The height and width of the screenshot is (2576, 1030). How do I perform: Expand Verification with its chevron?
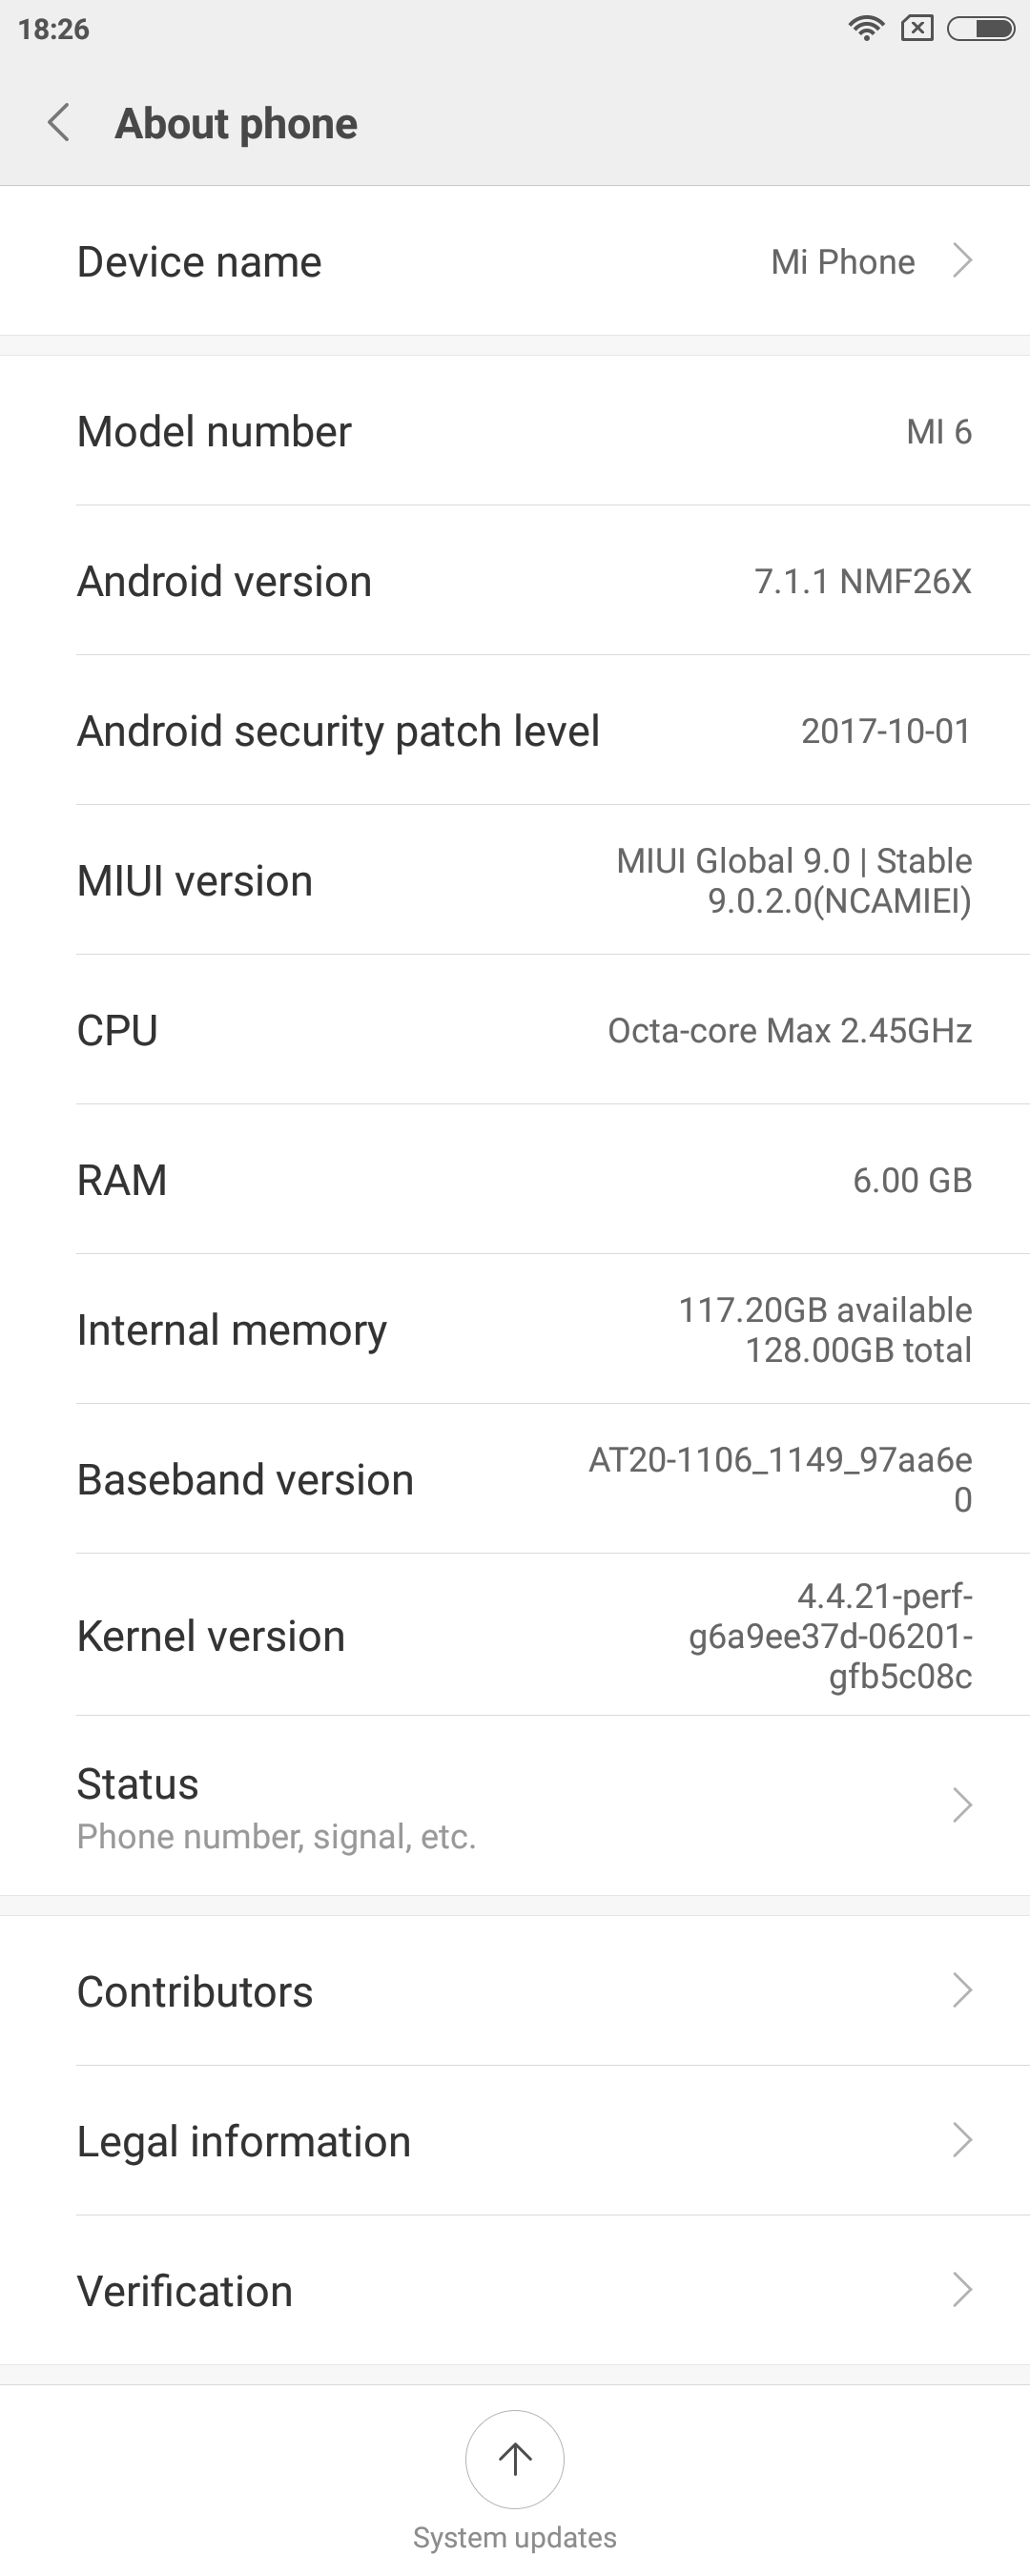click(962, 2289)
